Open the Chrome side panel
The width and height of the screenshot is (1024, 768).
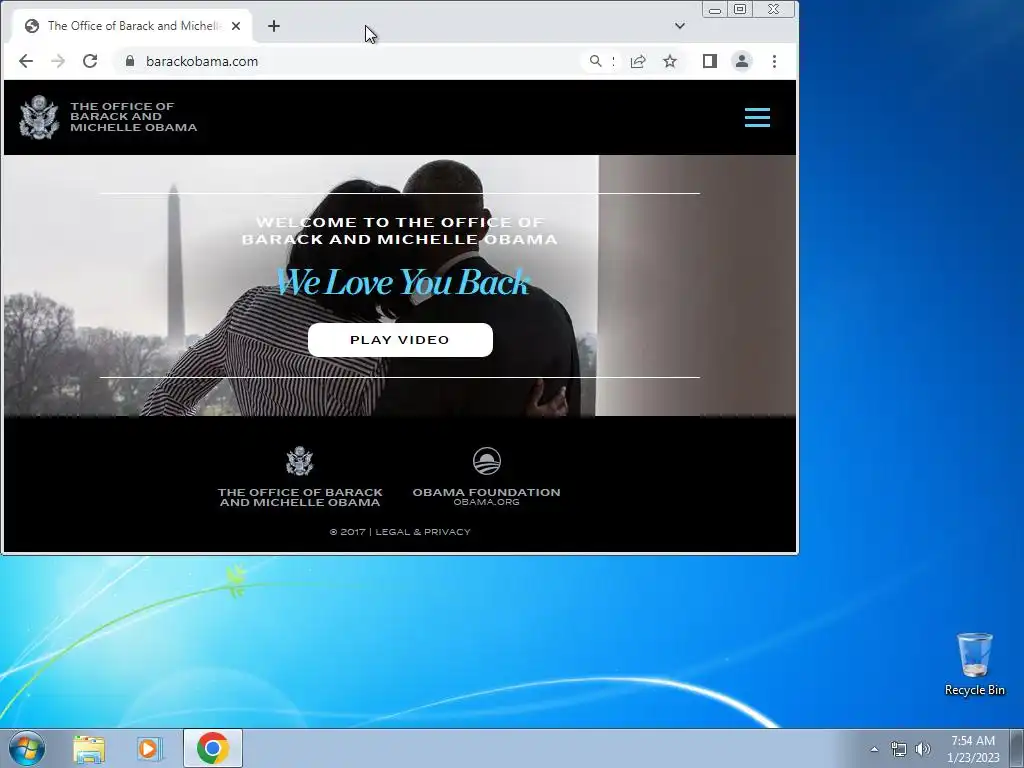point(710,61)
